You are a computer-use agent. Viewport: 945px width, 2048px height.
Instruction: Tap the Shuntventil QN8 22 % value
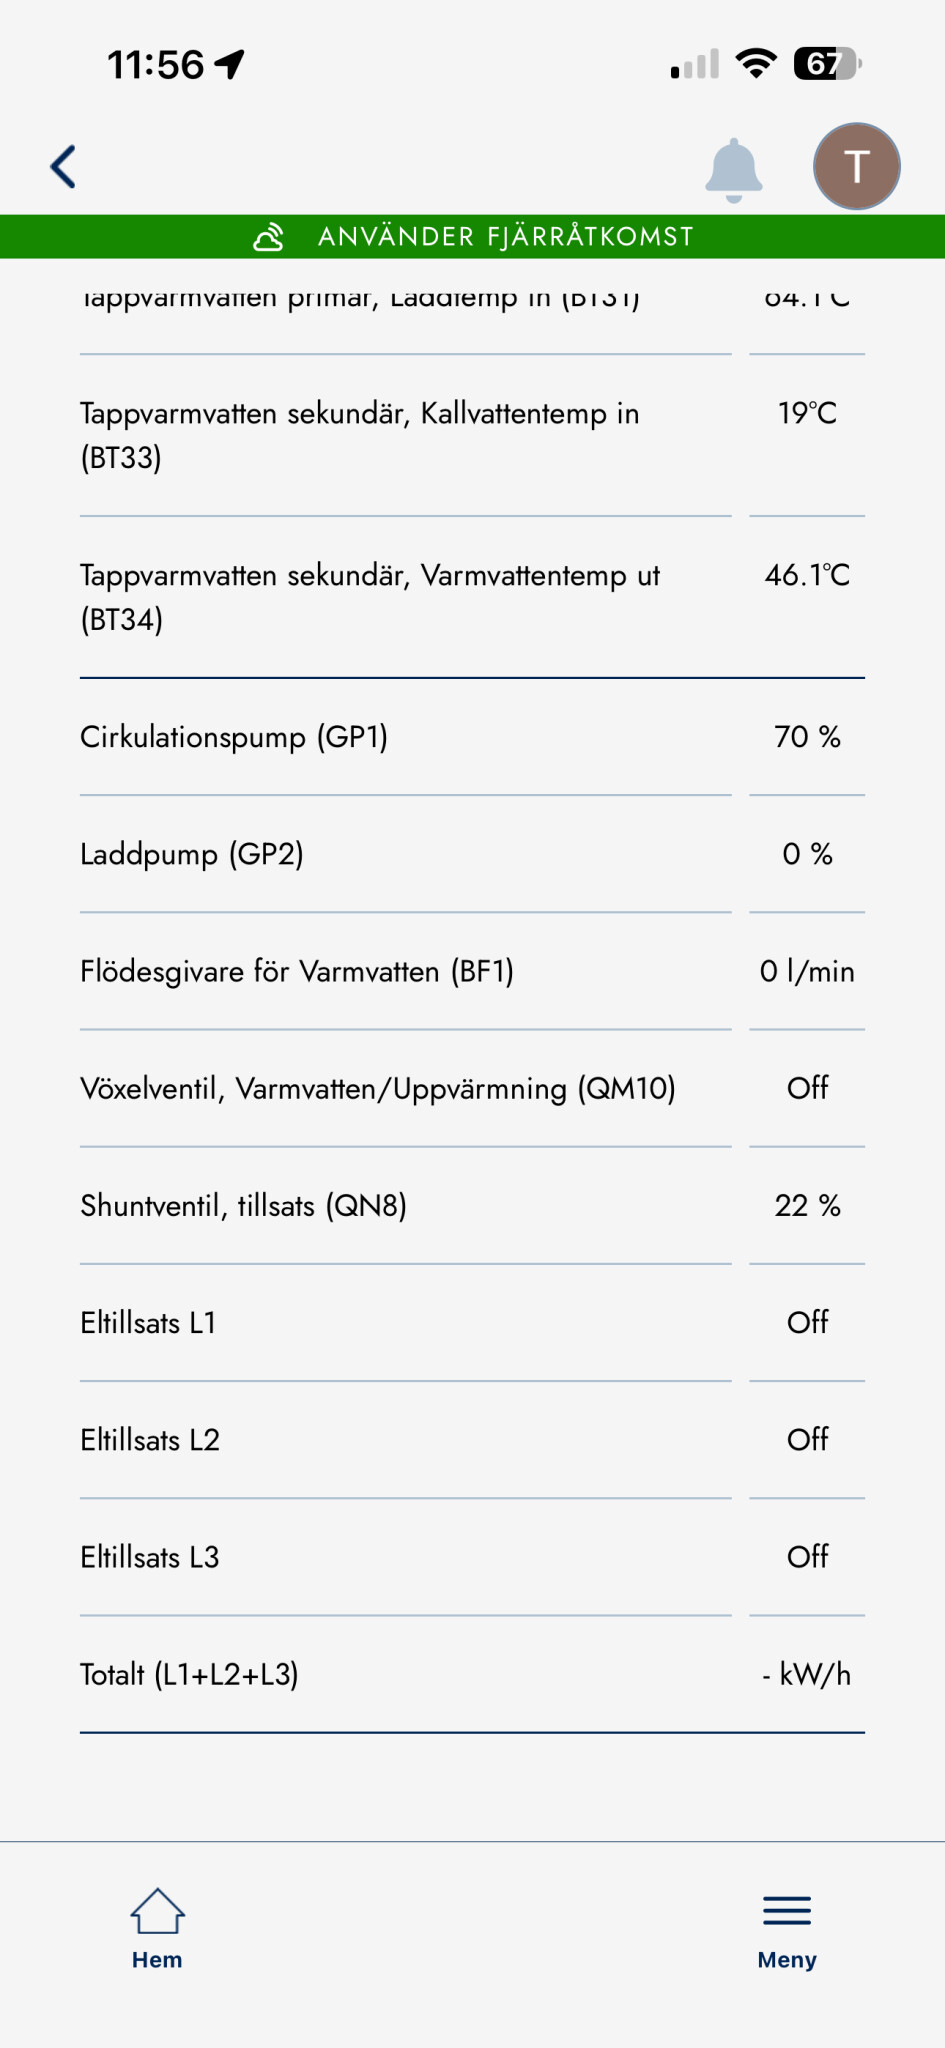click(807, 1205)
